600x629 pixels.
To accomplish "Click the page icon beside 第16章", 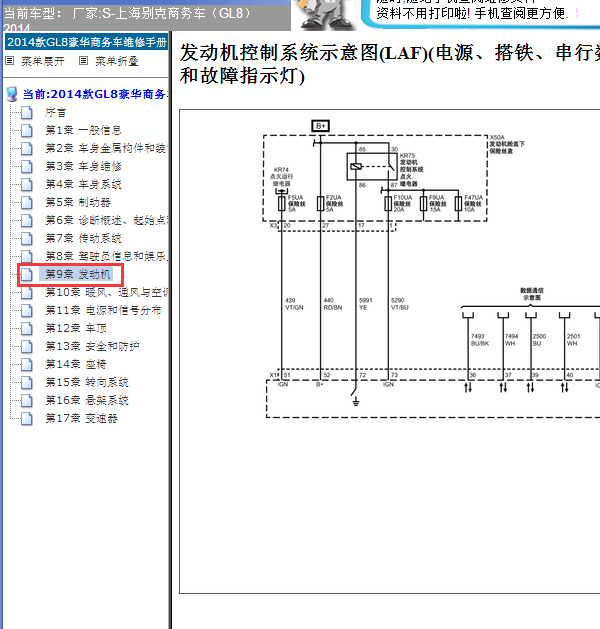I will pos(27,401).
